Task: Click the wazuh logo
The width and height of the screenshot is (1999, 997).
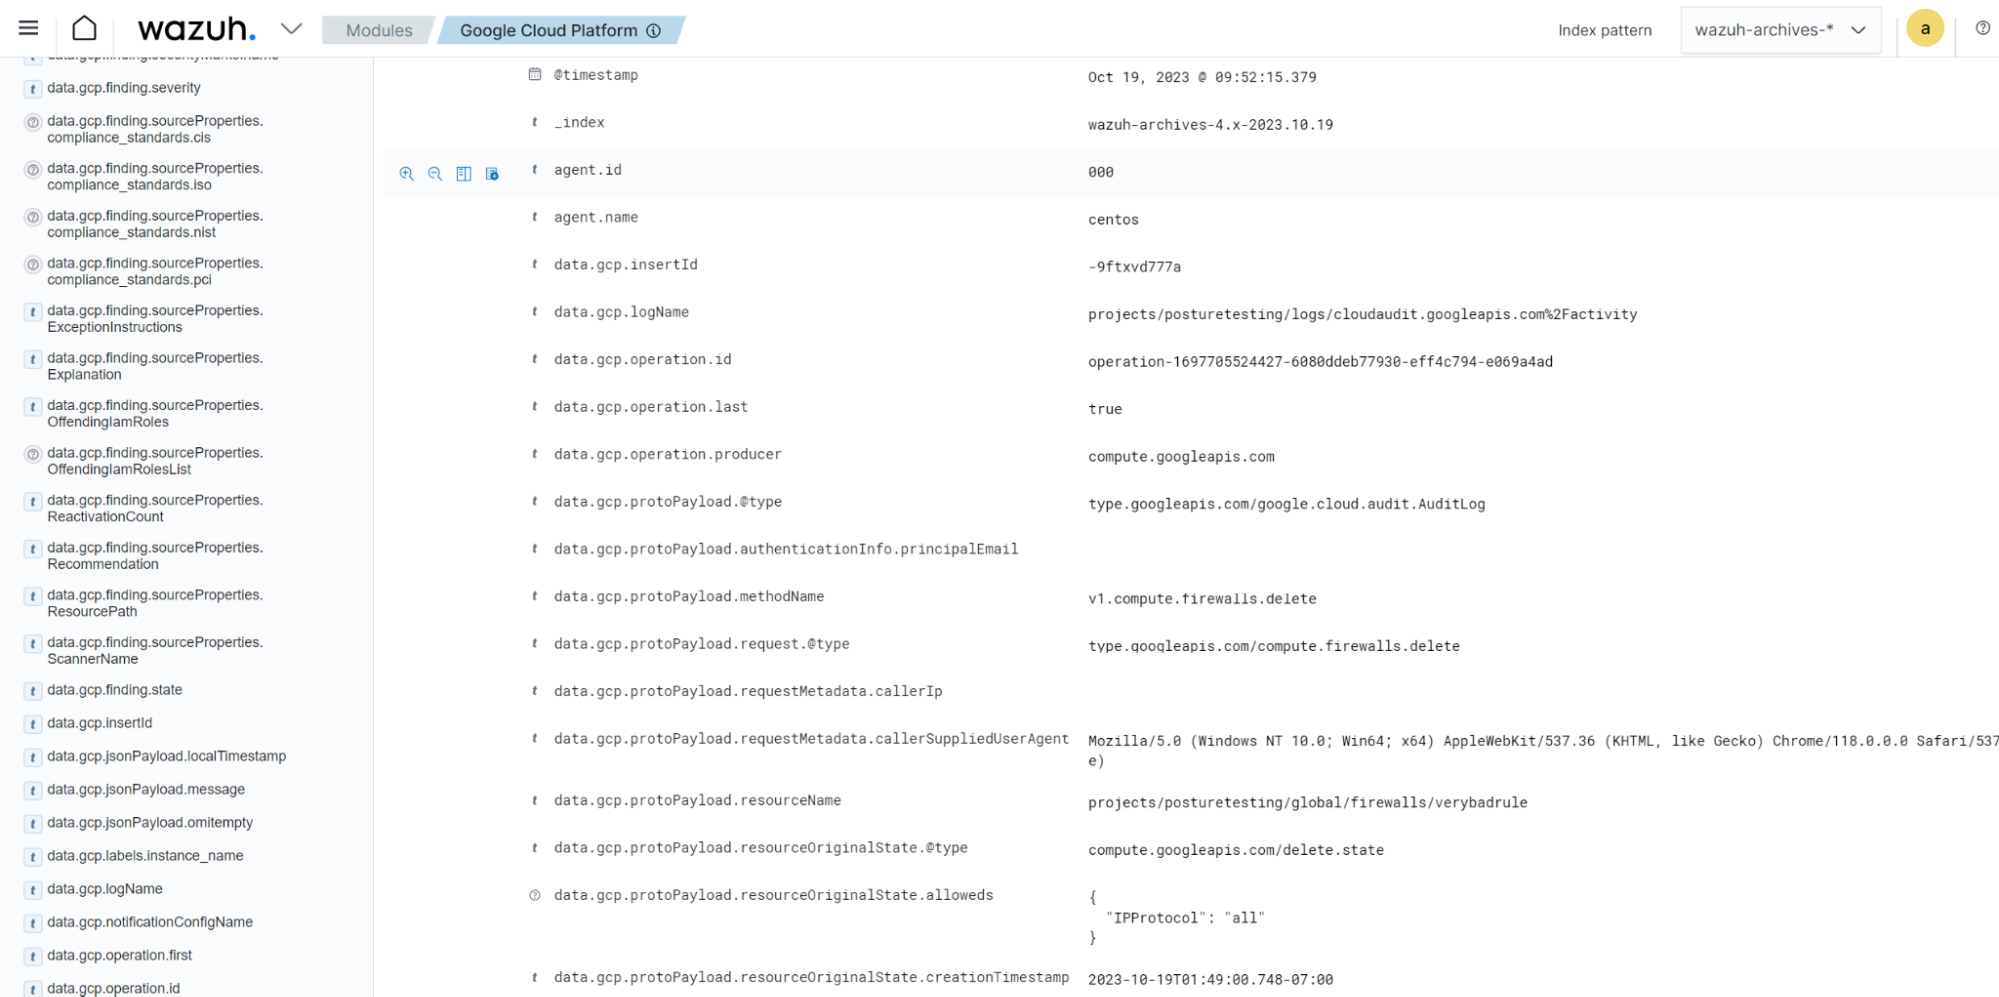Action: 196,29
